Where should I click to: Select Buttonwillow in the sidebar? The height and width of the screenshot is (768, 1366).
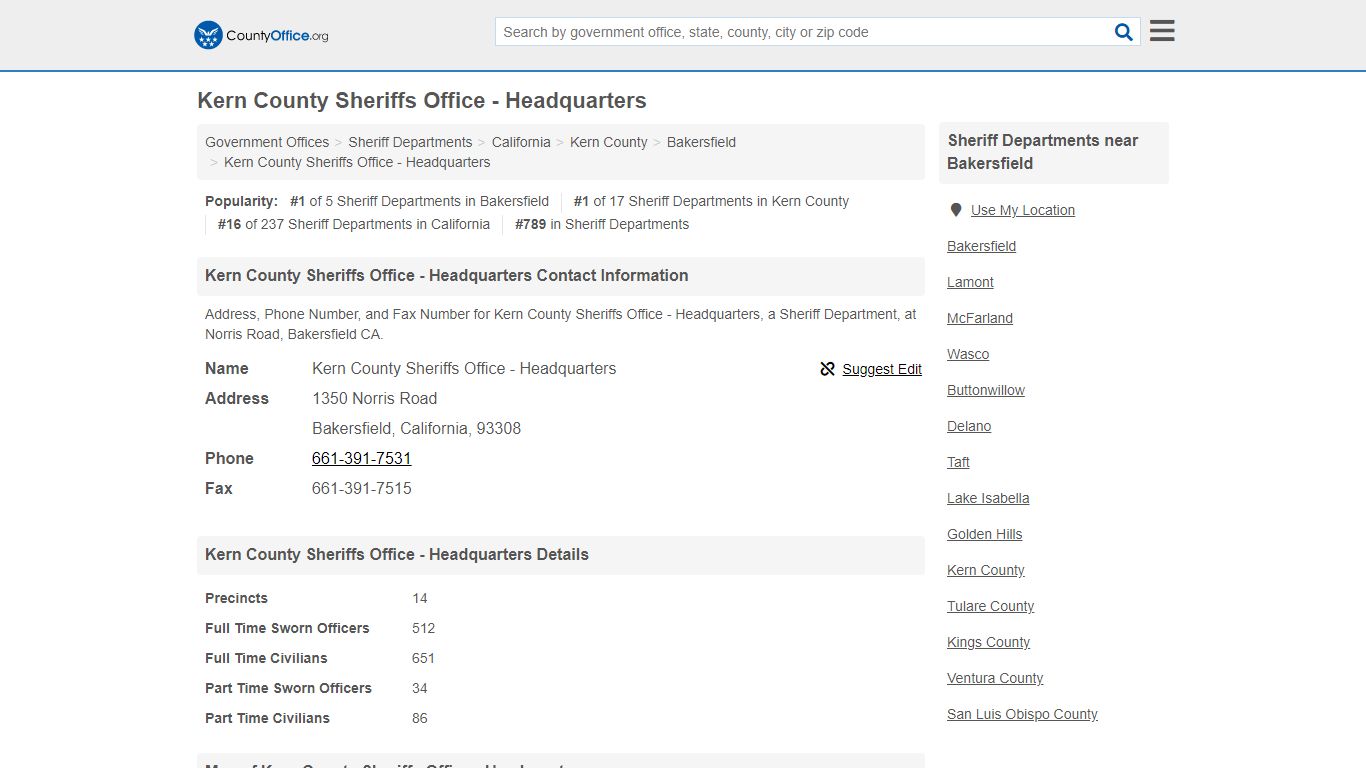coord(986,390)
